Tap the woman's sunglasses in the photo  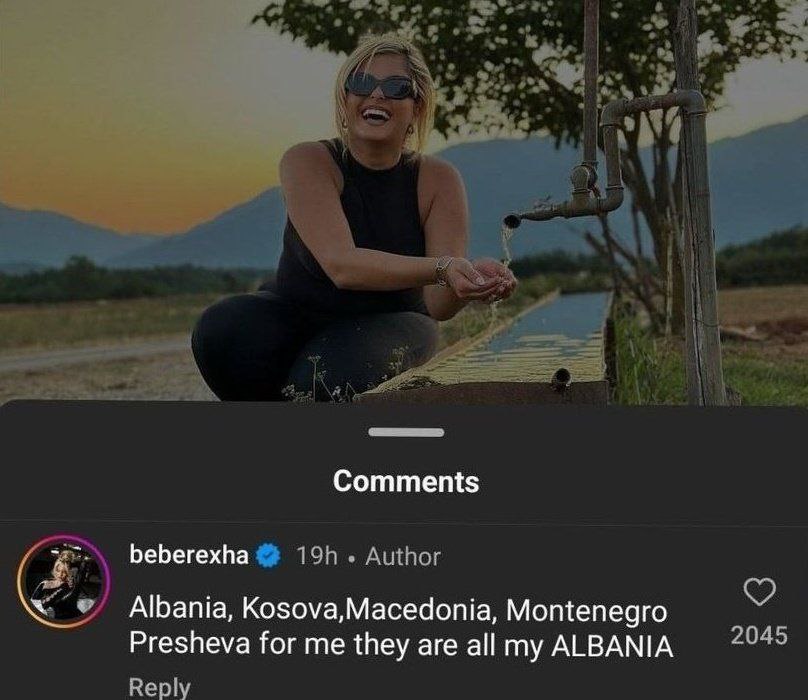point(380,86)
